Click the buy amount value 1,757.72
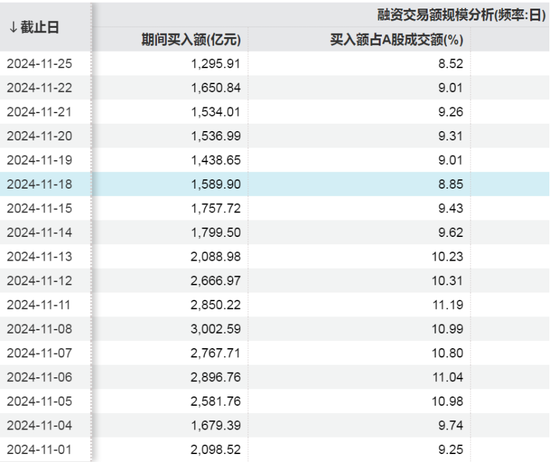Screen dimensions: 550x462 click(x=216, y=208)
